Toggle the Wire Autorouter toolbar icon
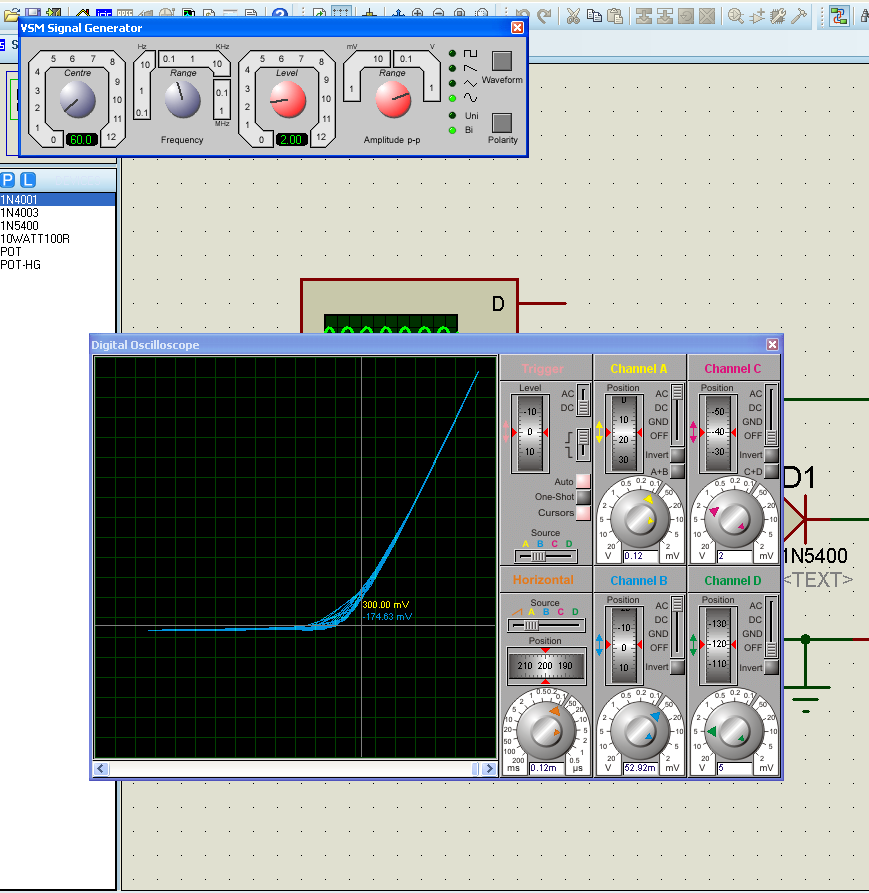The width and height of the screenshot is (869, 893). (839, 15)
